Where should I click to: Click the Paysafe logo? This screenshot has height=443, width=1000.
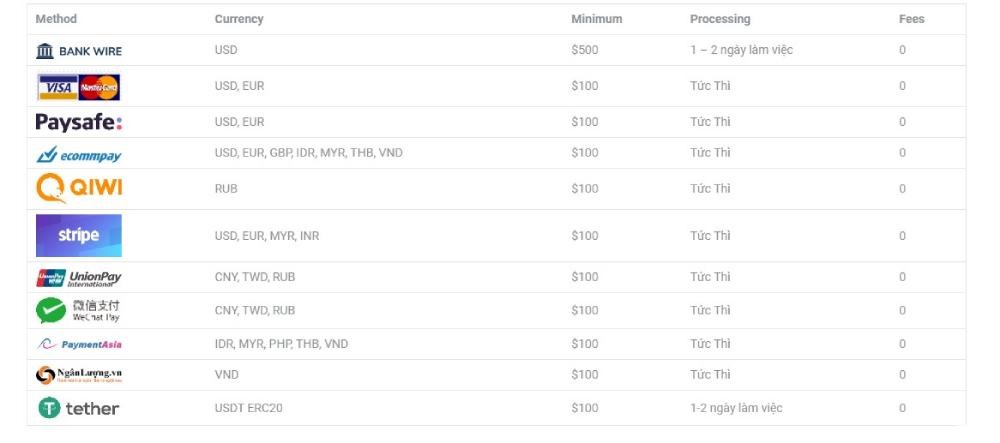79,122
